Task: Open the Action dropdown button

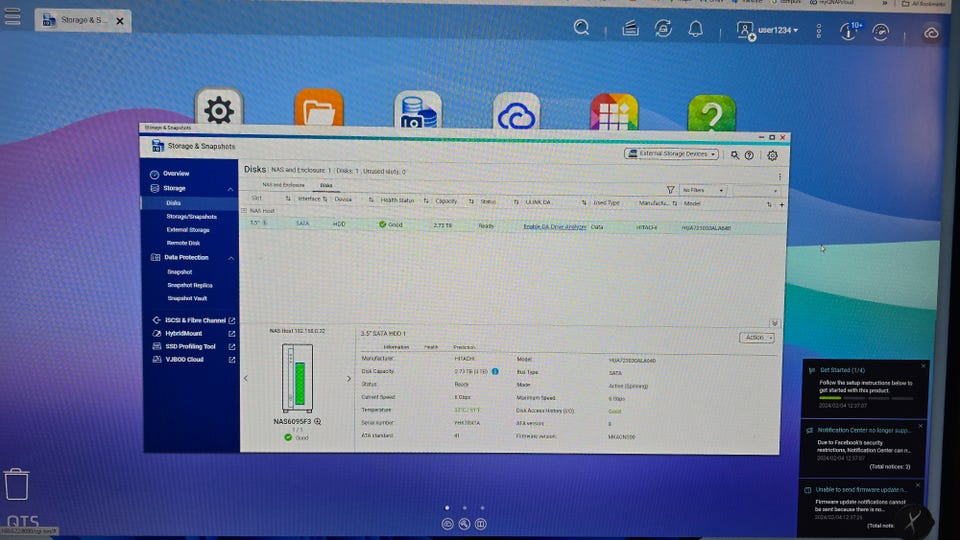Action: (757, 337)
